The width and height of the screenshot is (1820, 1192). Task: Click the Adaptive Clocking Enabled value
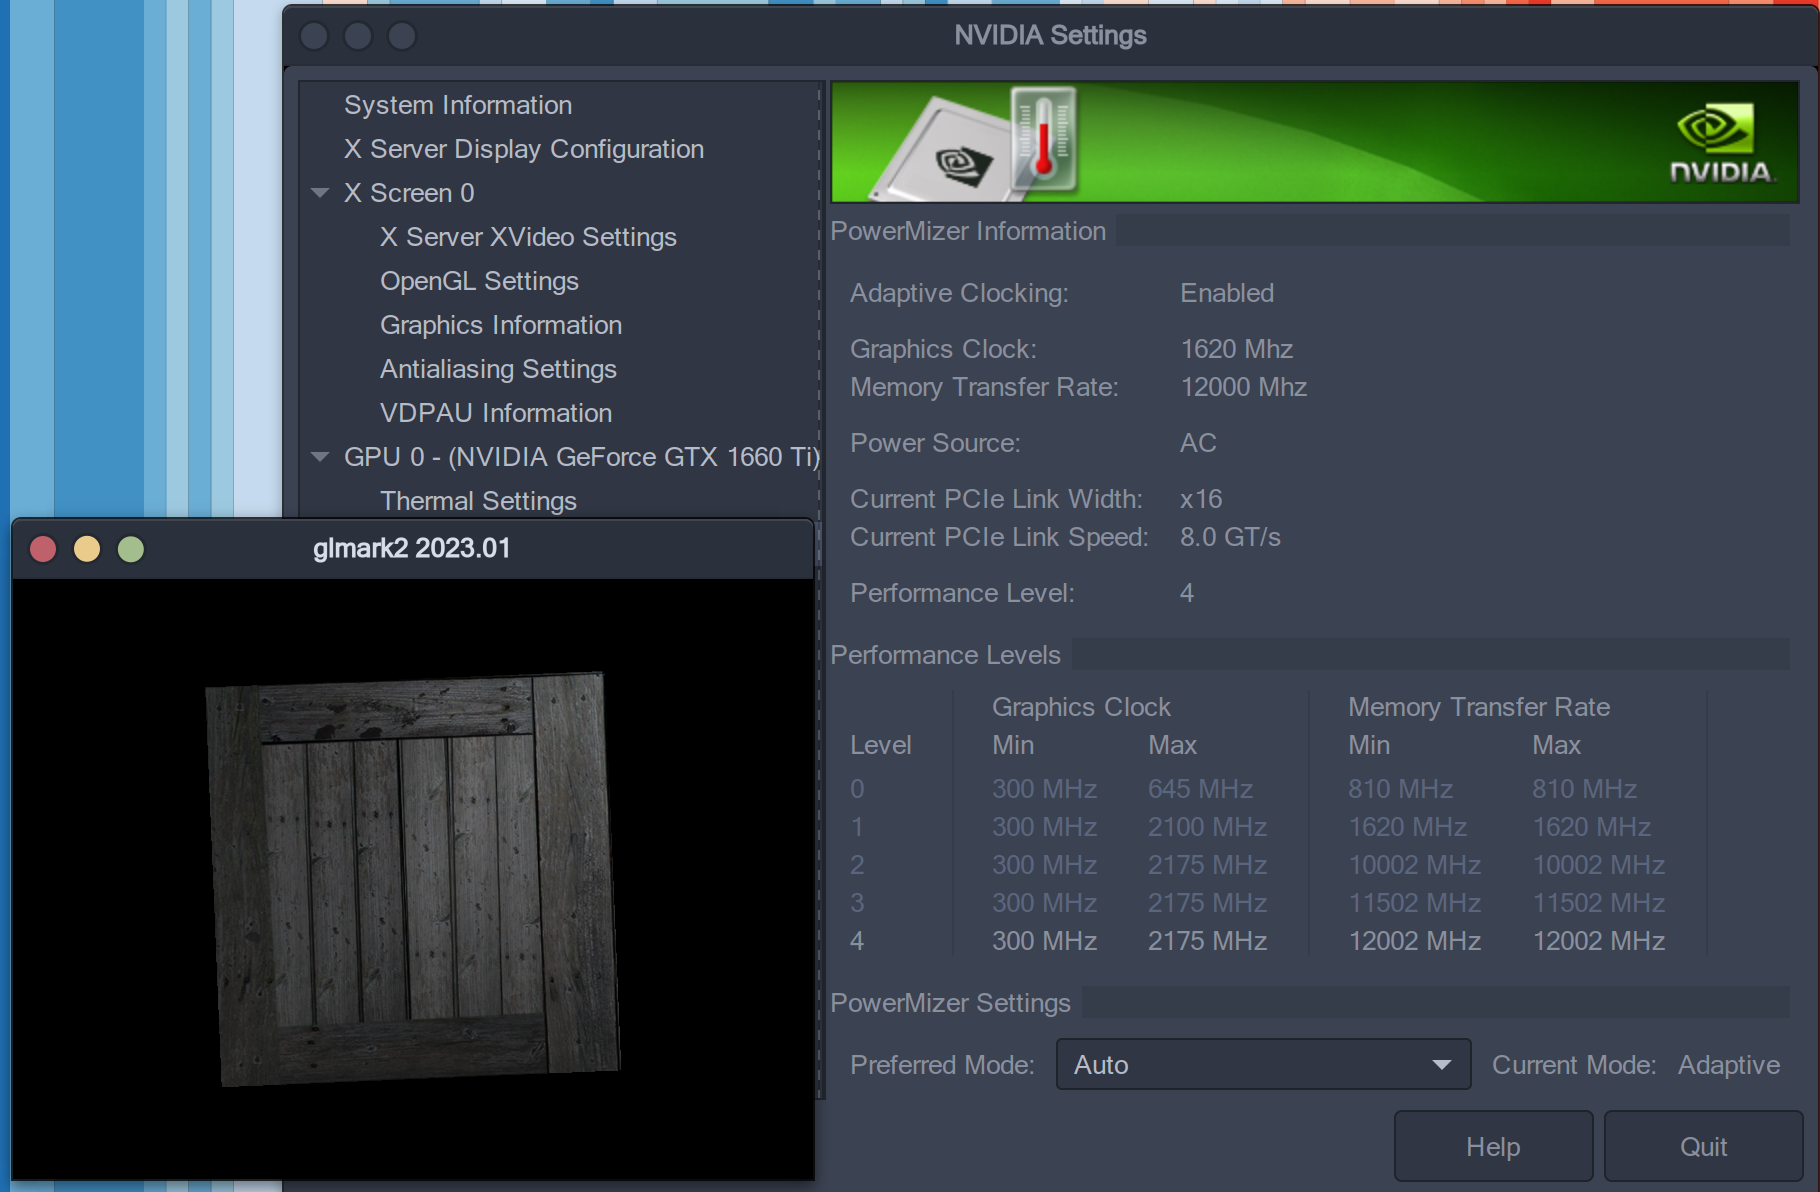(x=1227, y=293)
